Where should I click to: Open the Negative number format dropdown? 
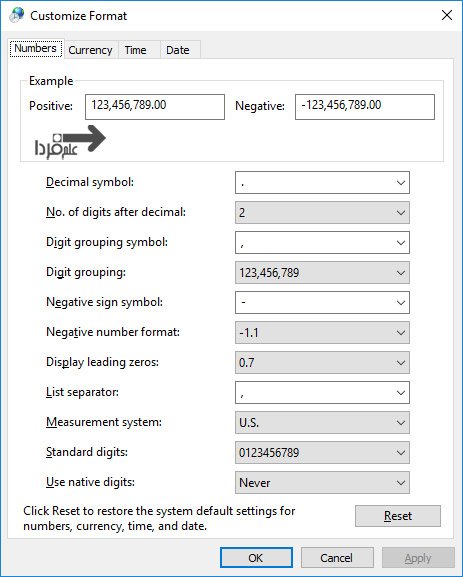point(322,333)
